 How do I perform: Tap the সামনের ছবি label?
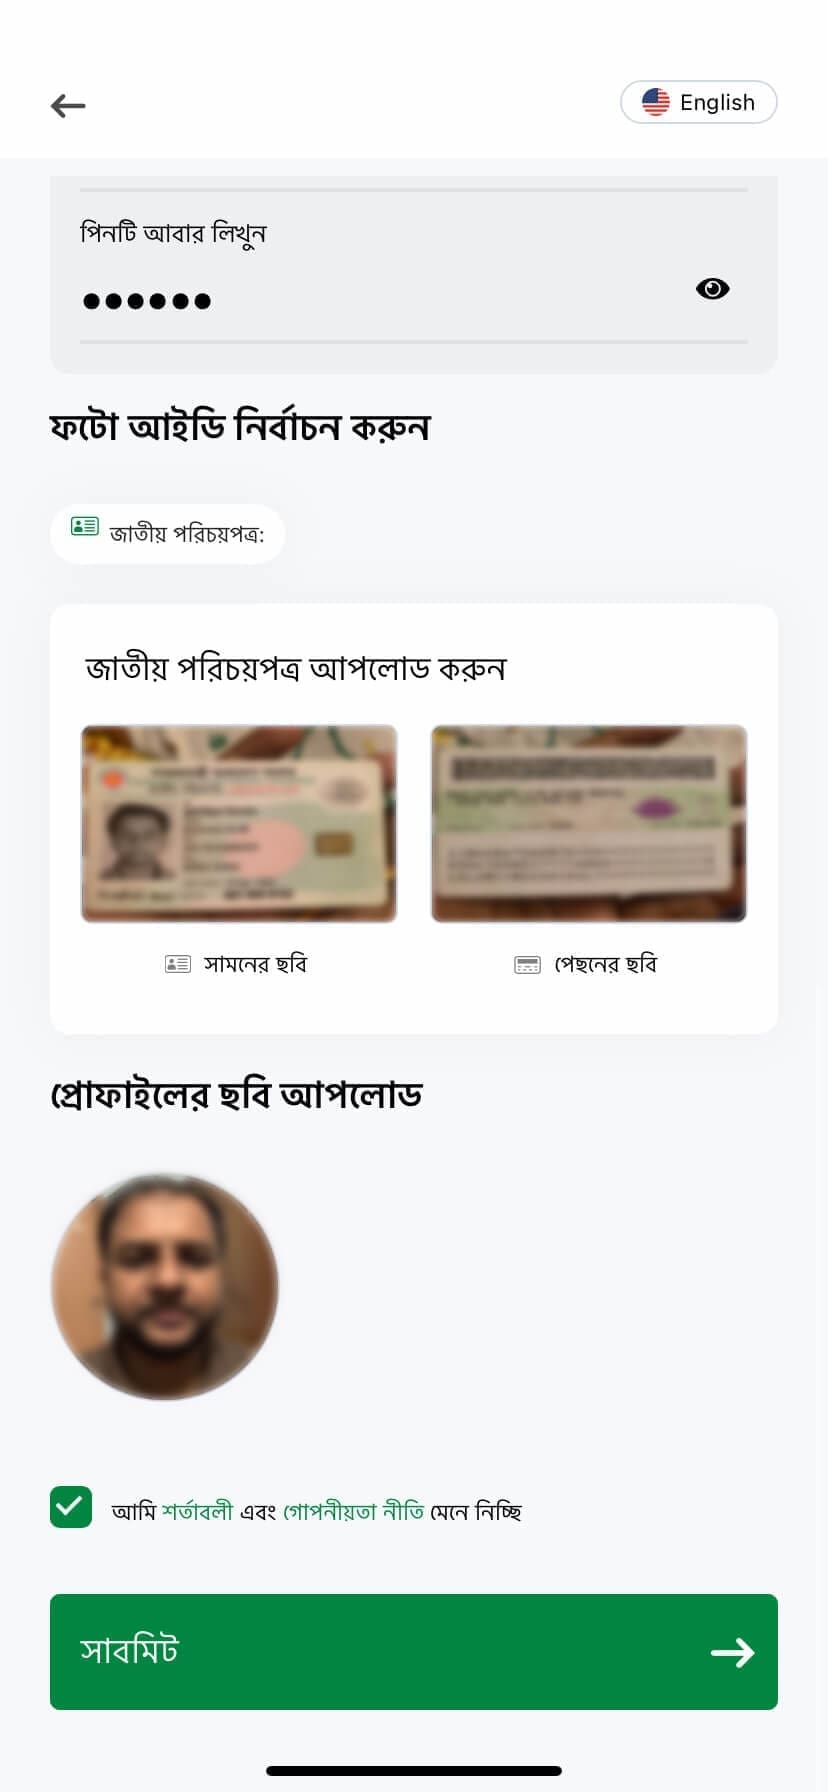(255, 964)
